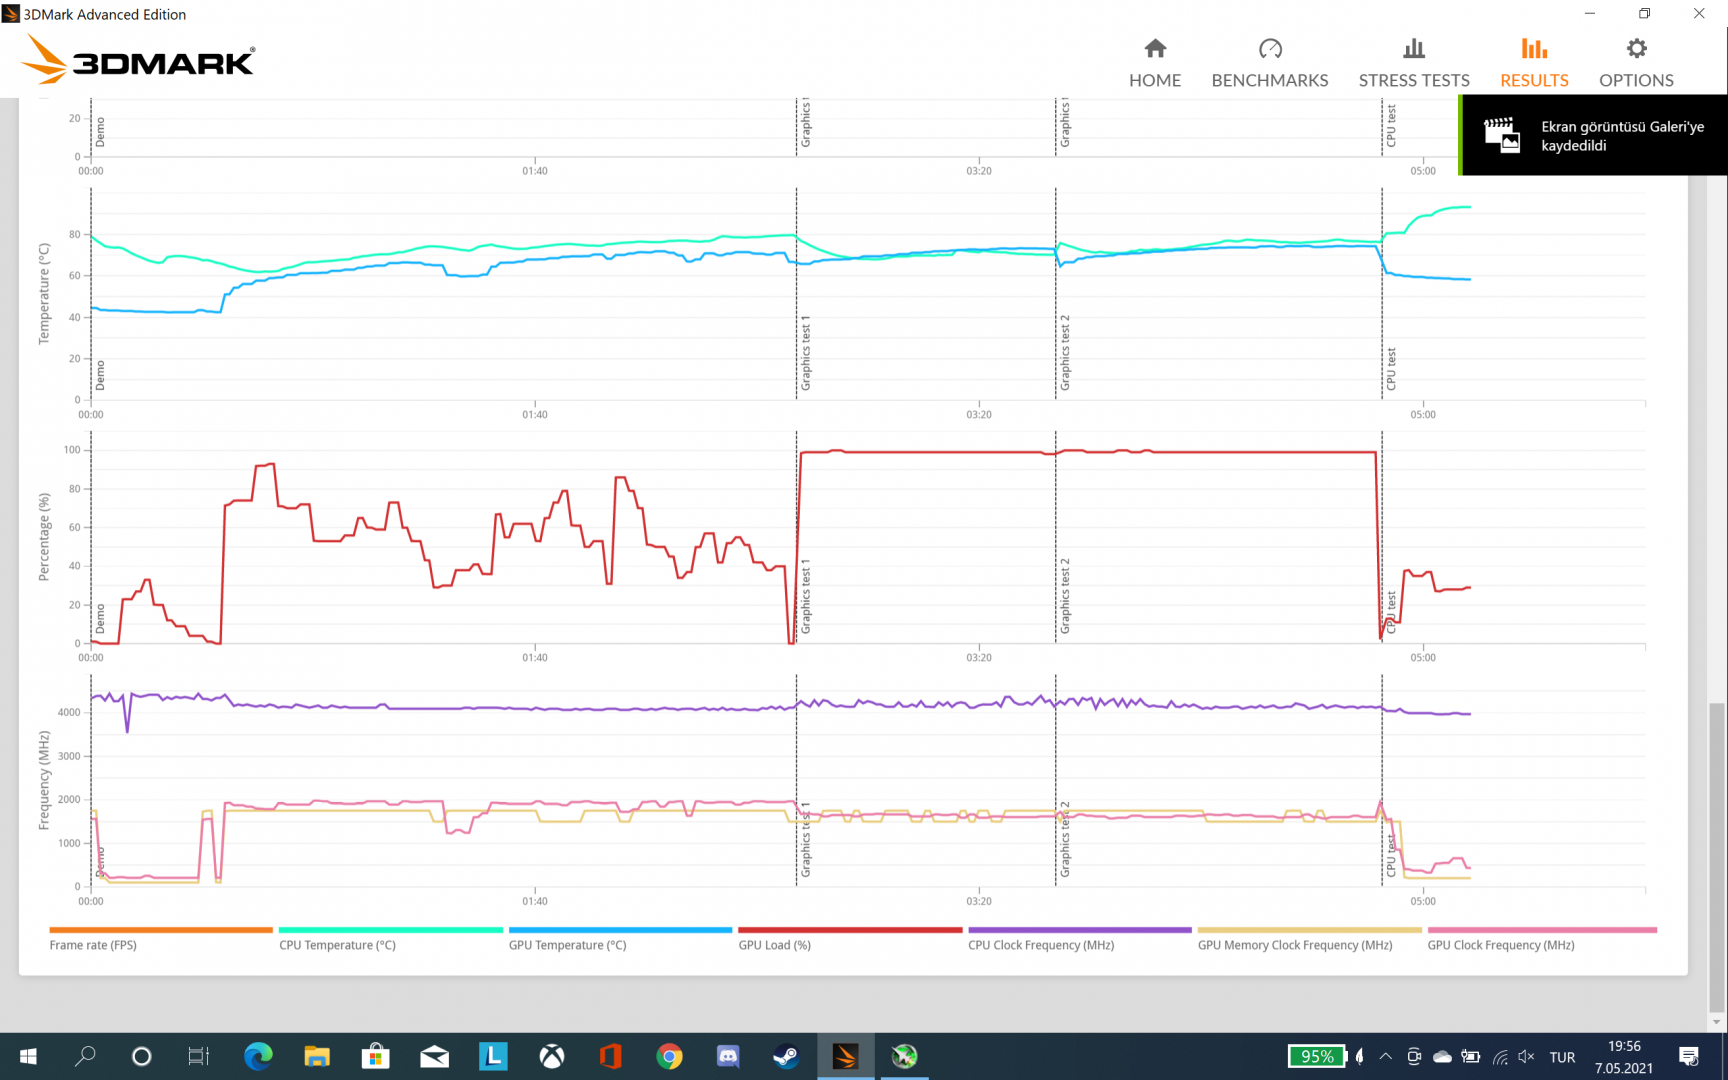The image size is (1728, 1080).
Task: Open the Windows Start menu
Action: pyautogui.click(x=28, y=1056)
